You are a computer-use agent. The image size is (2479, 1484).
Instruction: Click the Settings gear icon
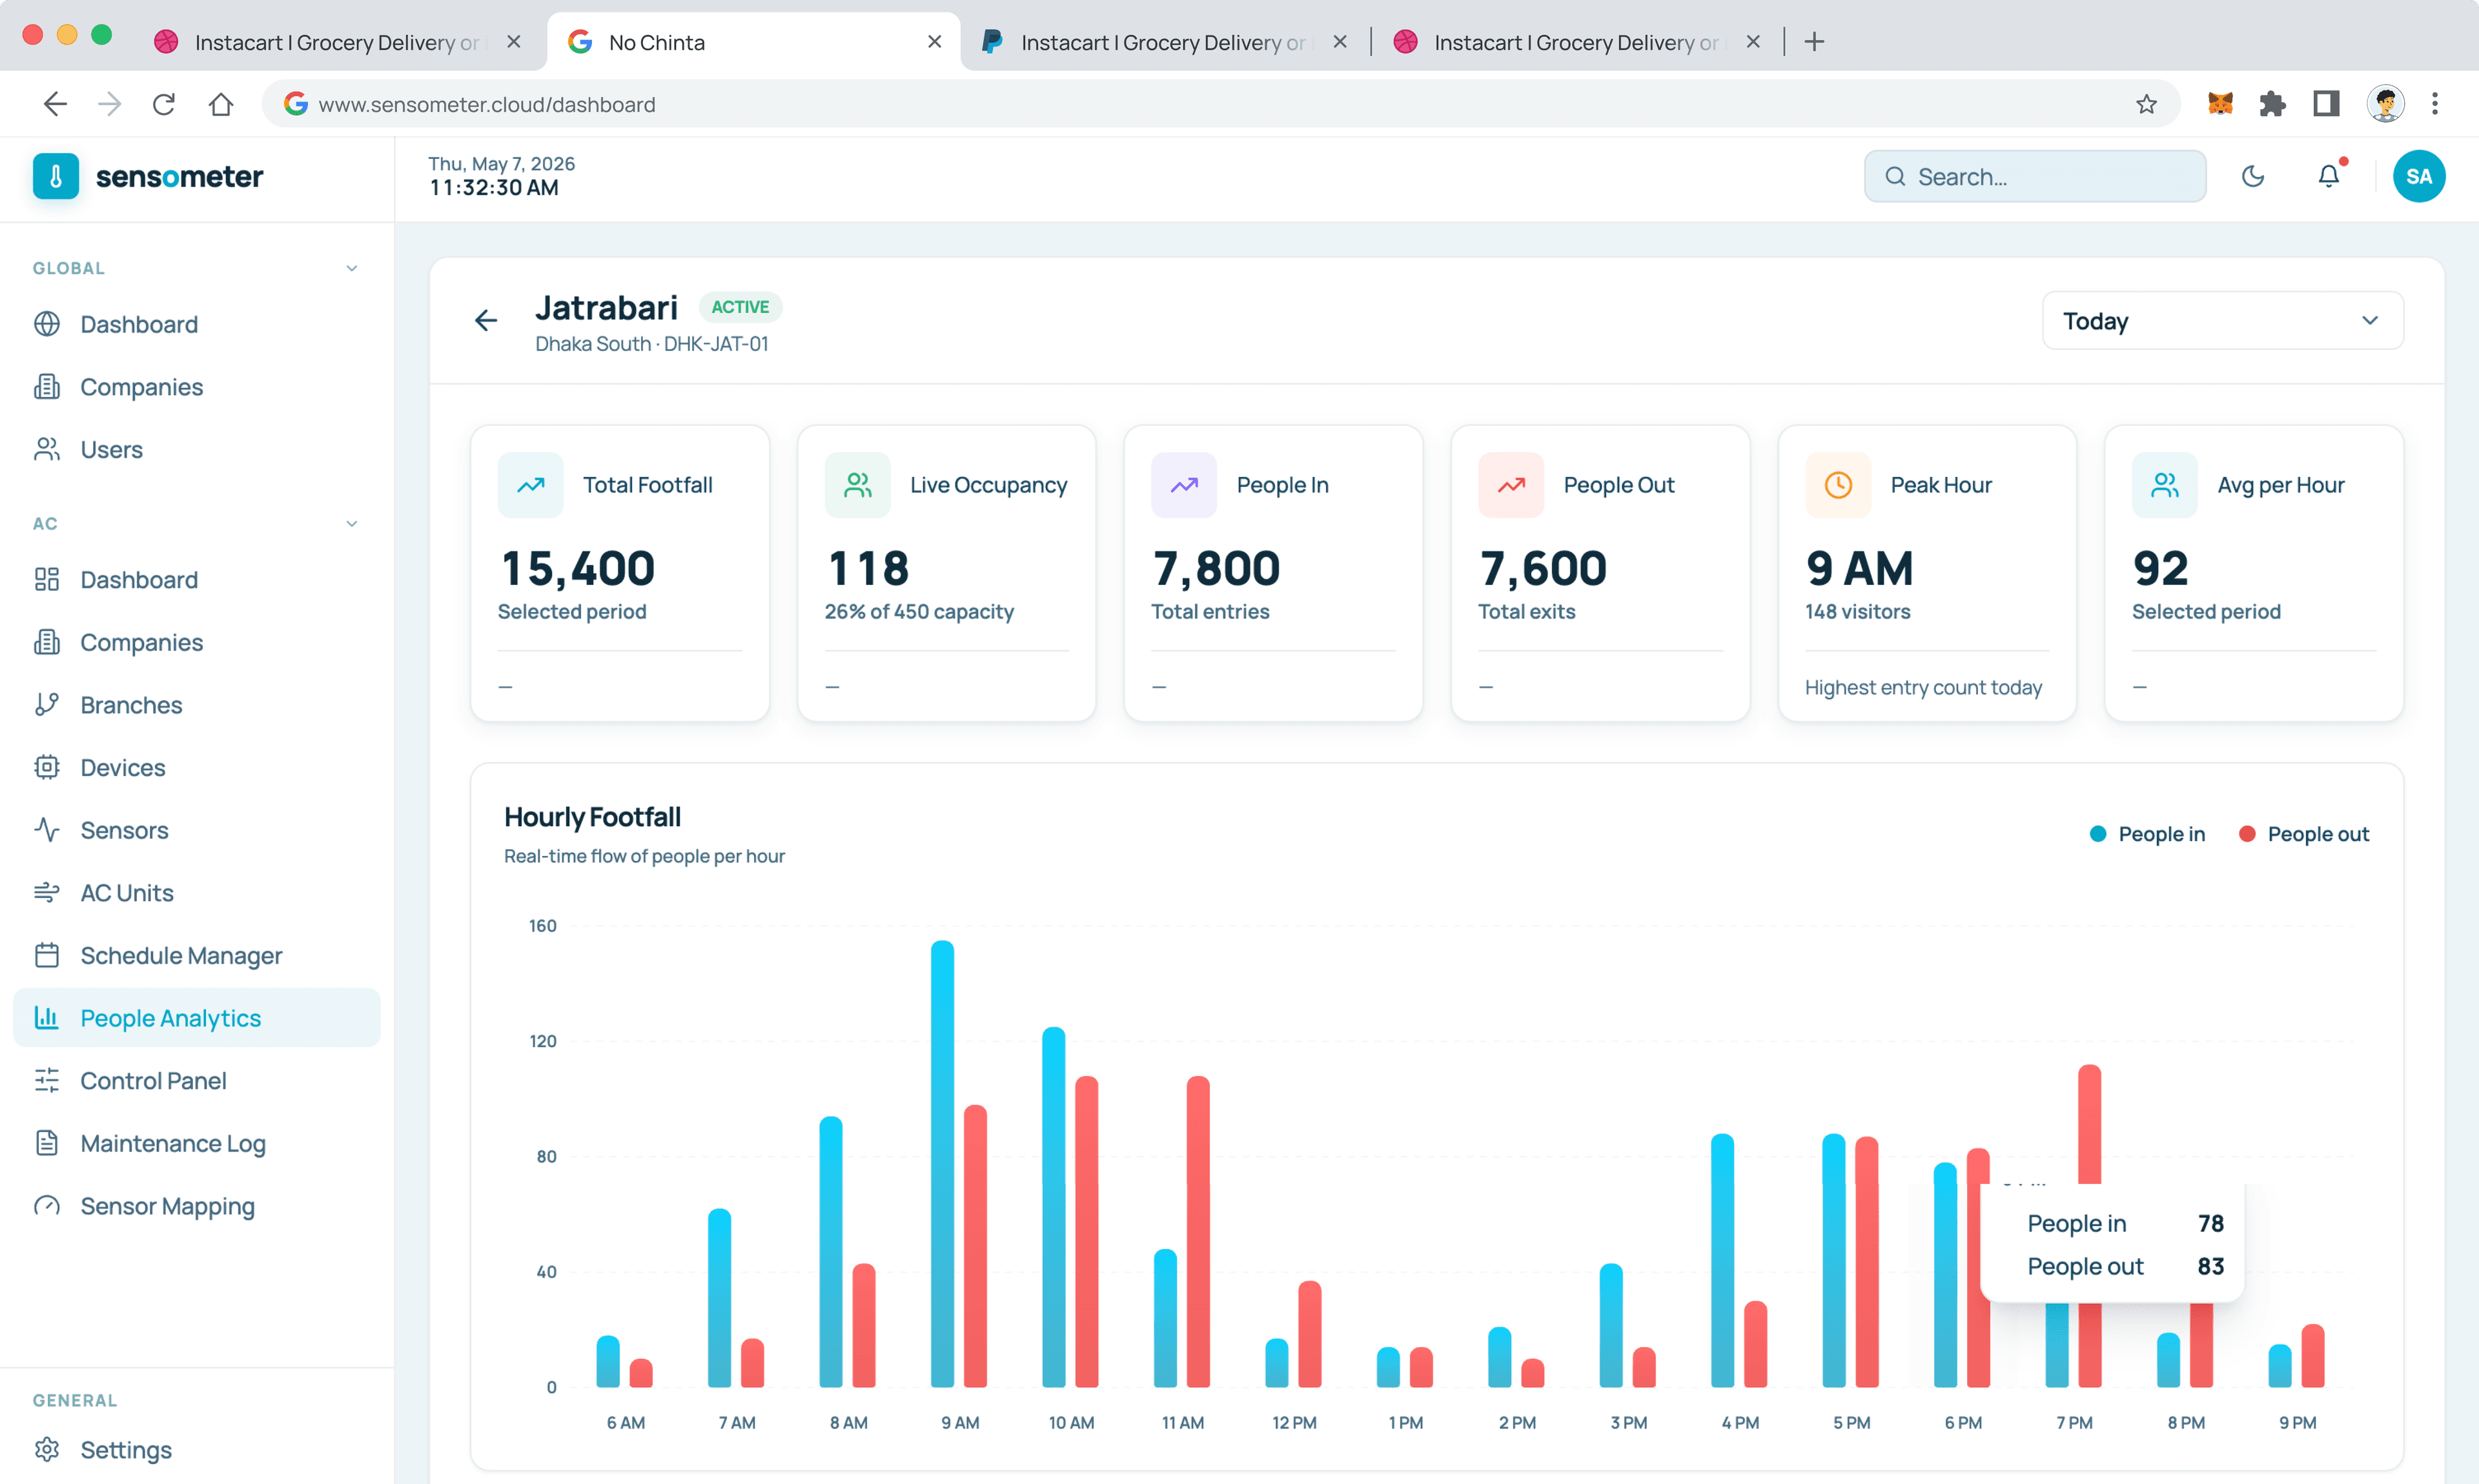coord(47,1449)
